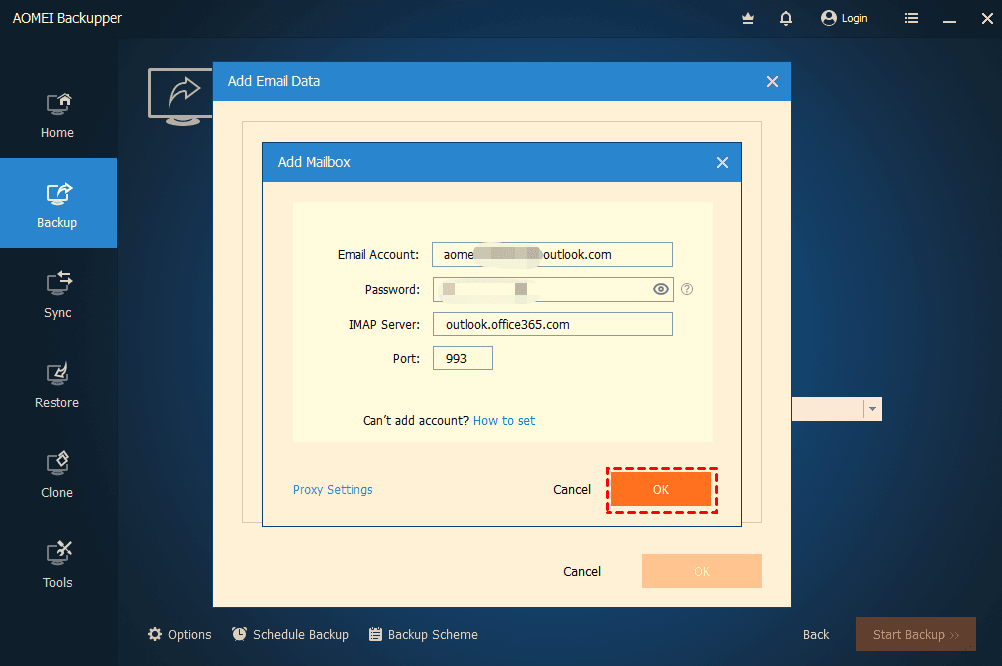Open the notifications bell

pyautogui.click(x=786, y=19)
